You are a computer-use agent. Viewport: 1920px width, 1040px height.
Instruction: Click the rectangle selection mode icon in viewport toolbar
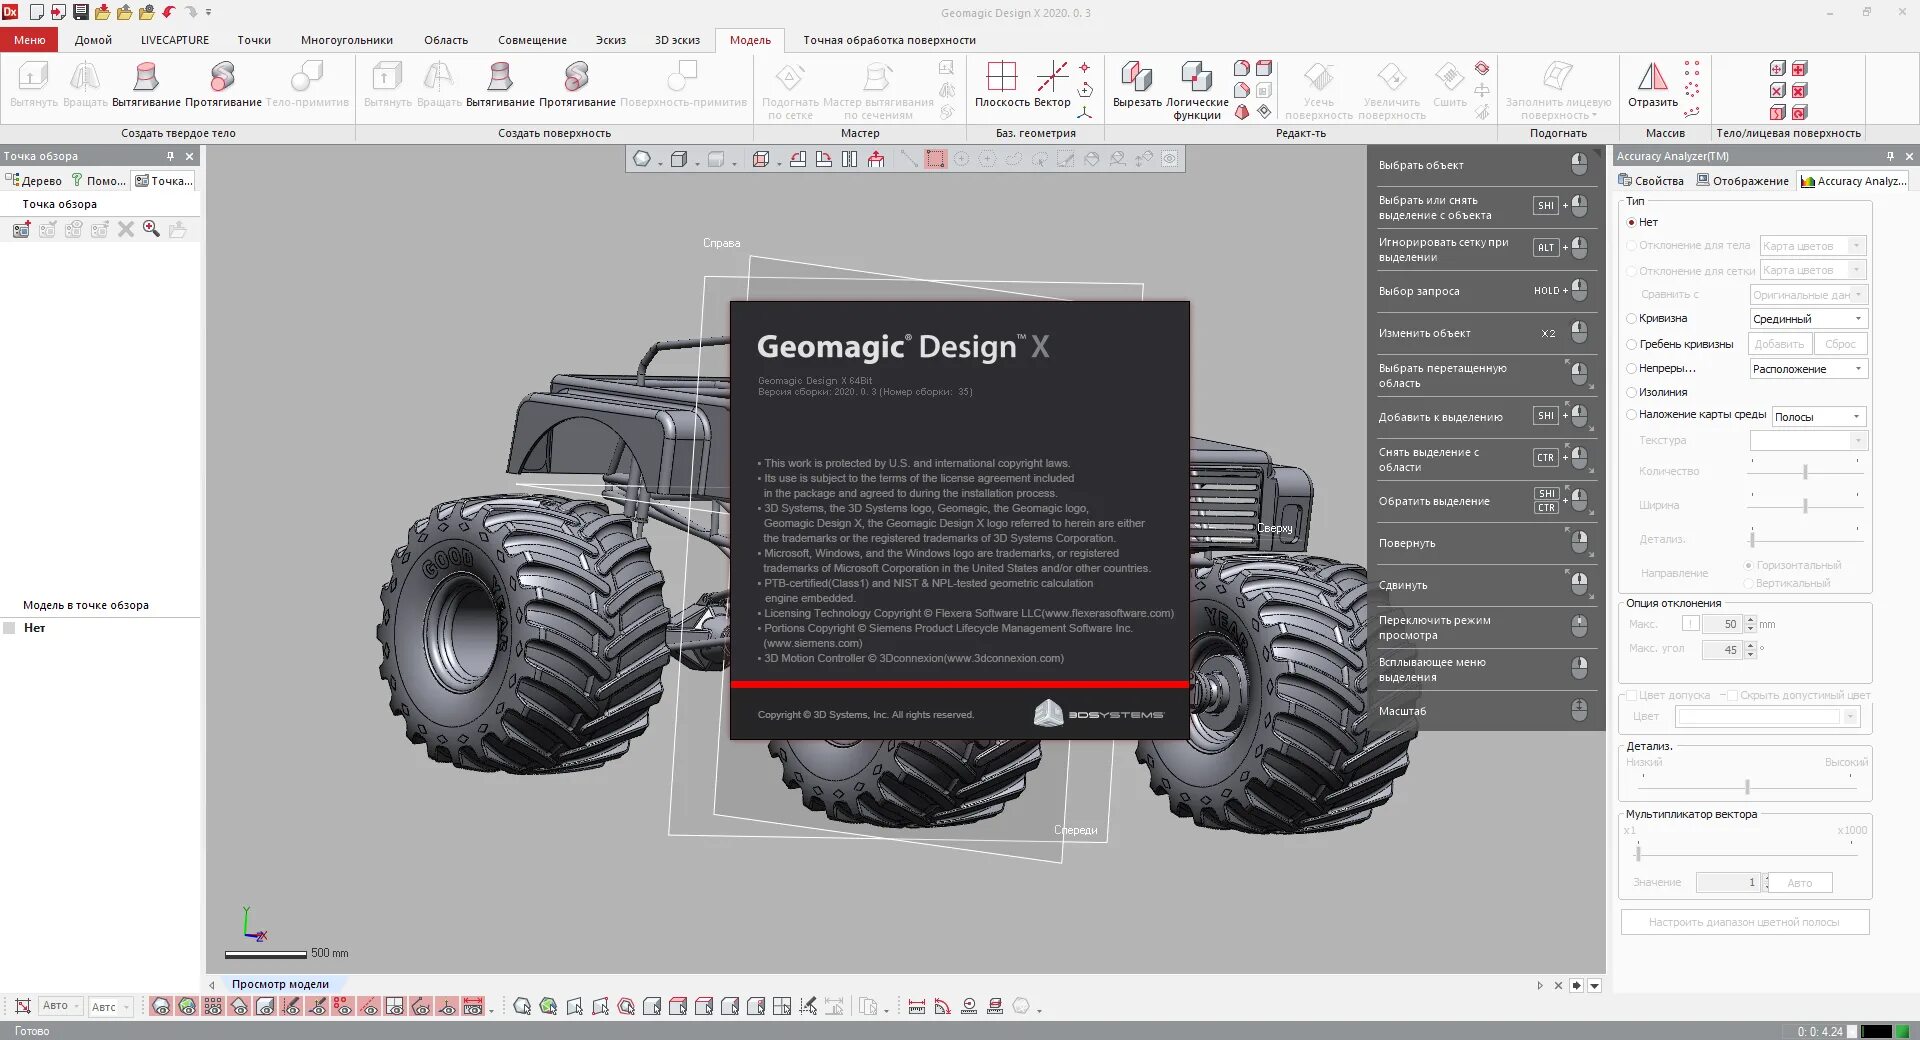[x=935, y=159]
